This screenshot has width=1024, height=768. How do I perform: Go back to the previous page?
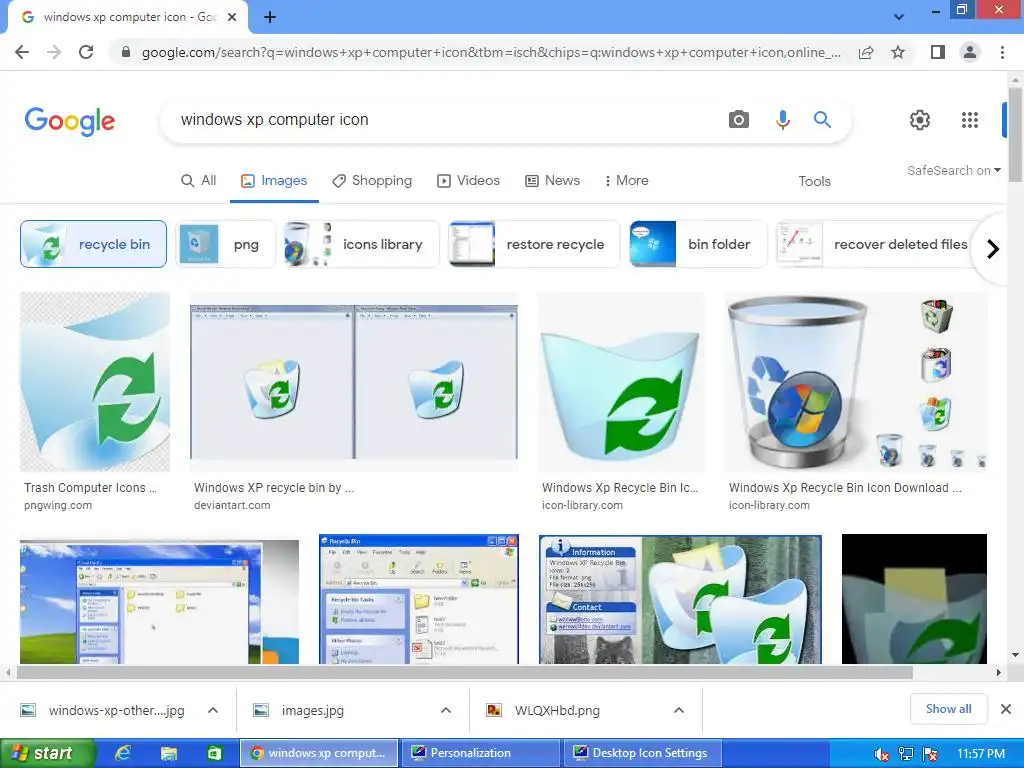(22, 52)
